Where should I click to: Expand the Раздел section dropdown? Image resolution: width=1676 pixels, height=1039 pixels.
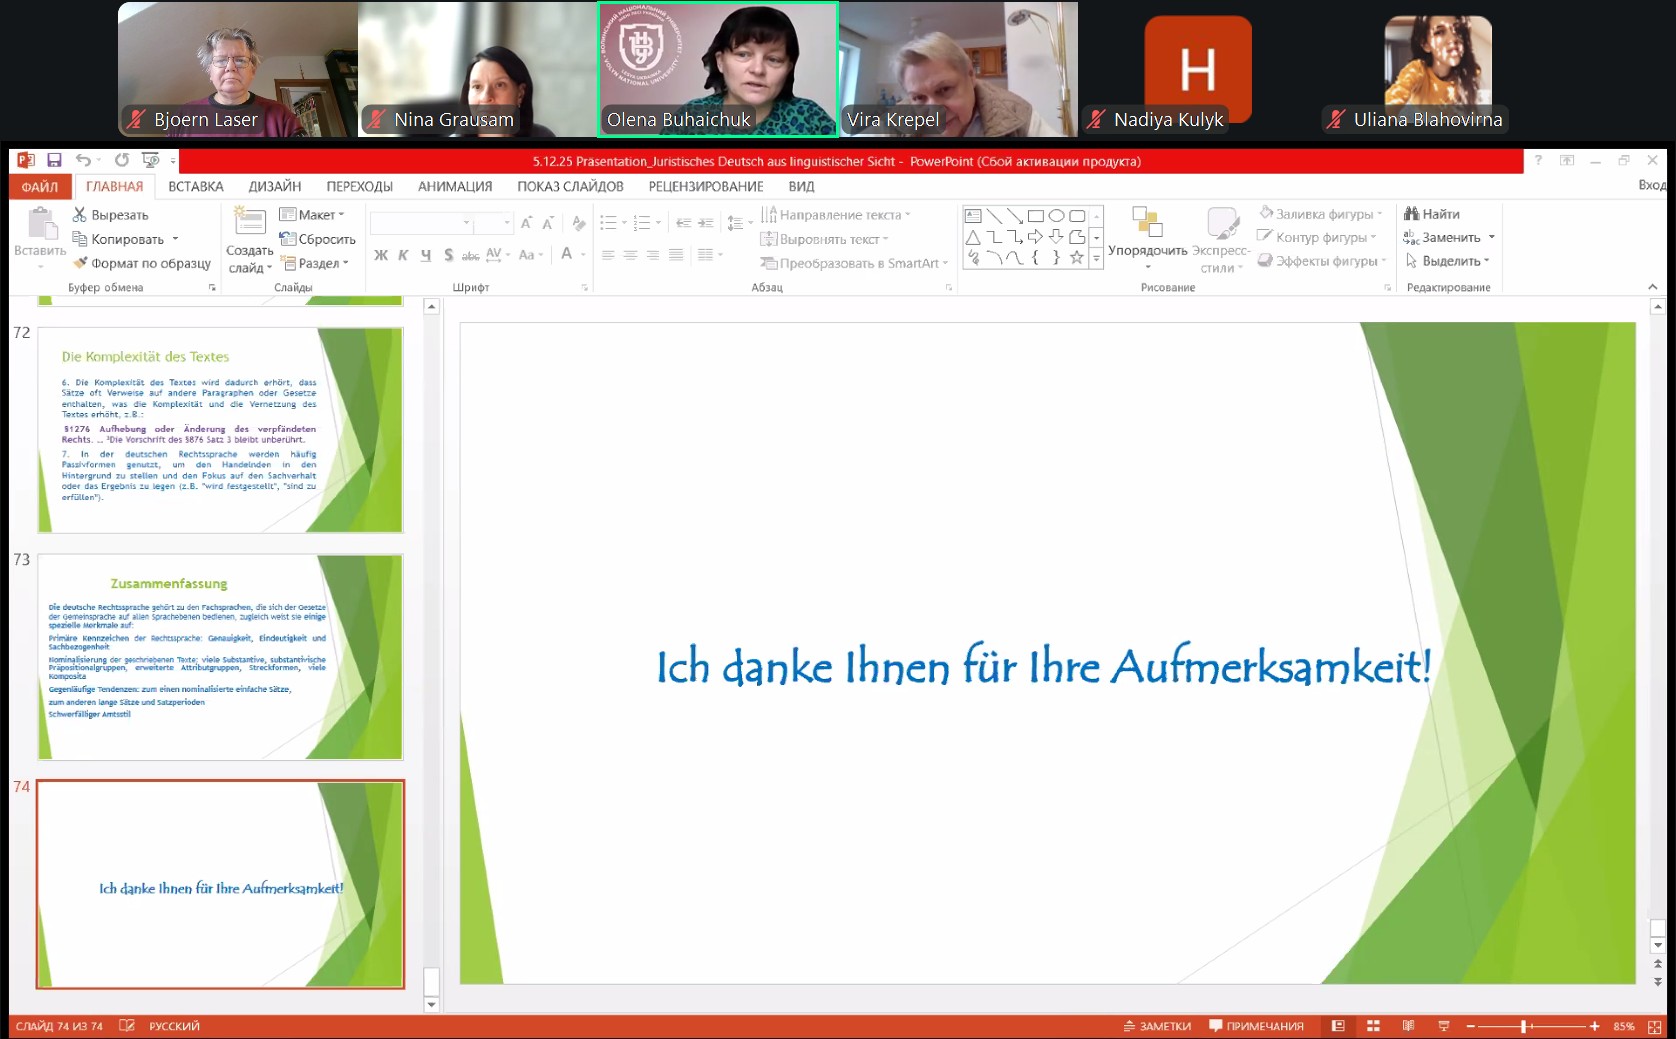(x=316, y=263)
